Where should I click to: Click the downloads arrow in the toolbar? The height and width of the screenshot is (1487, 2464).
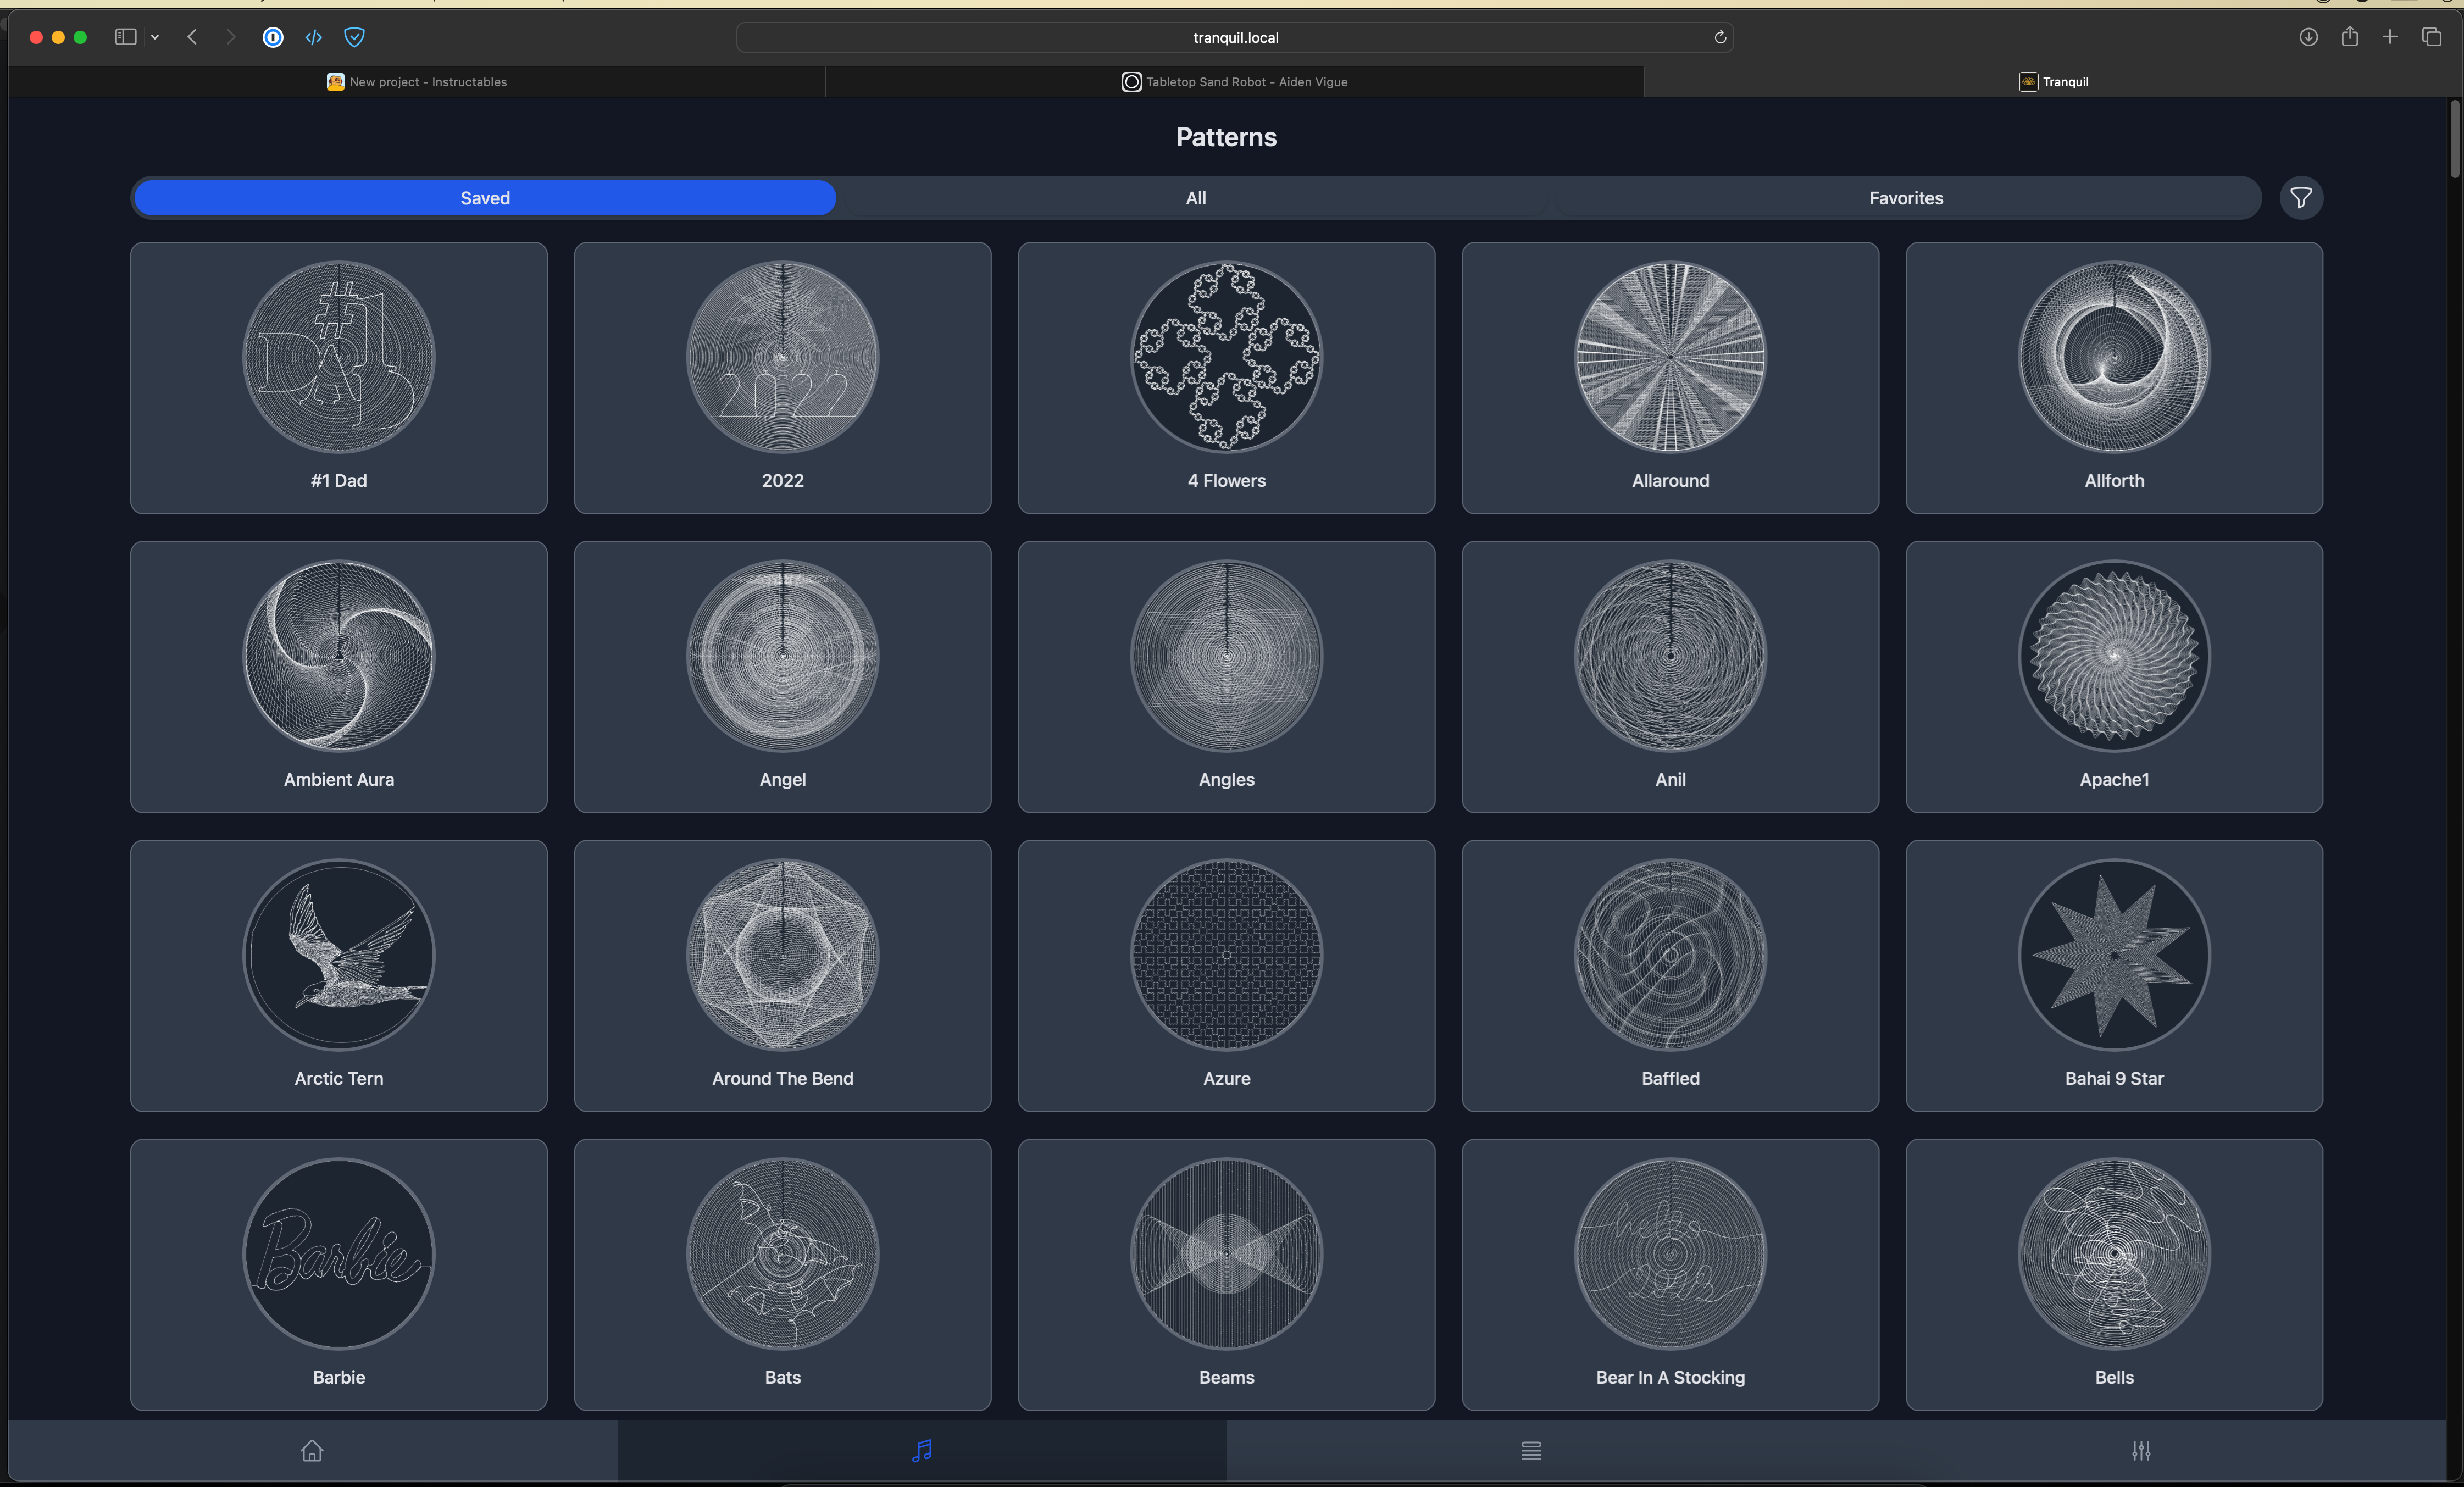click(x=2308, y=37)
